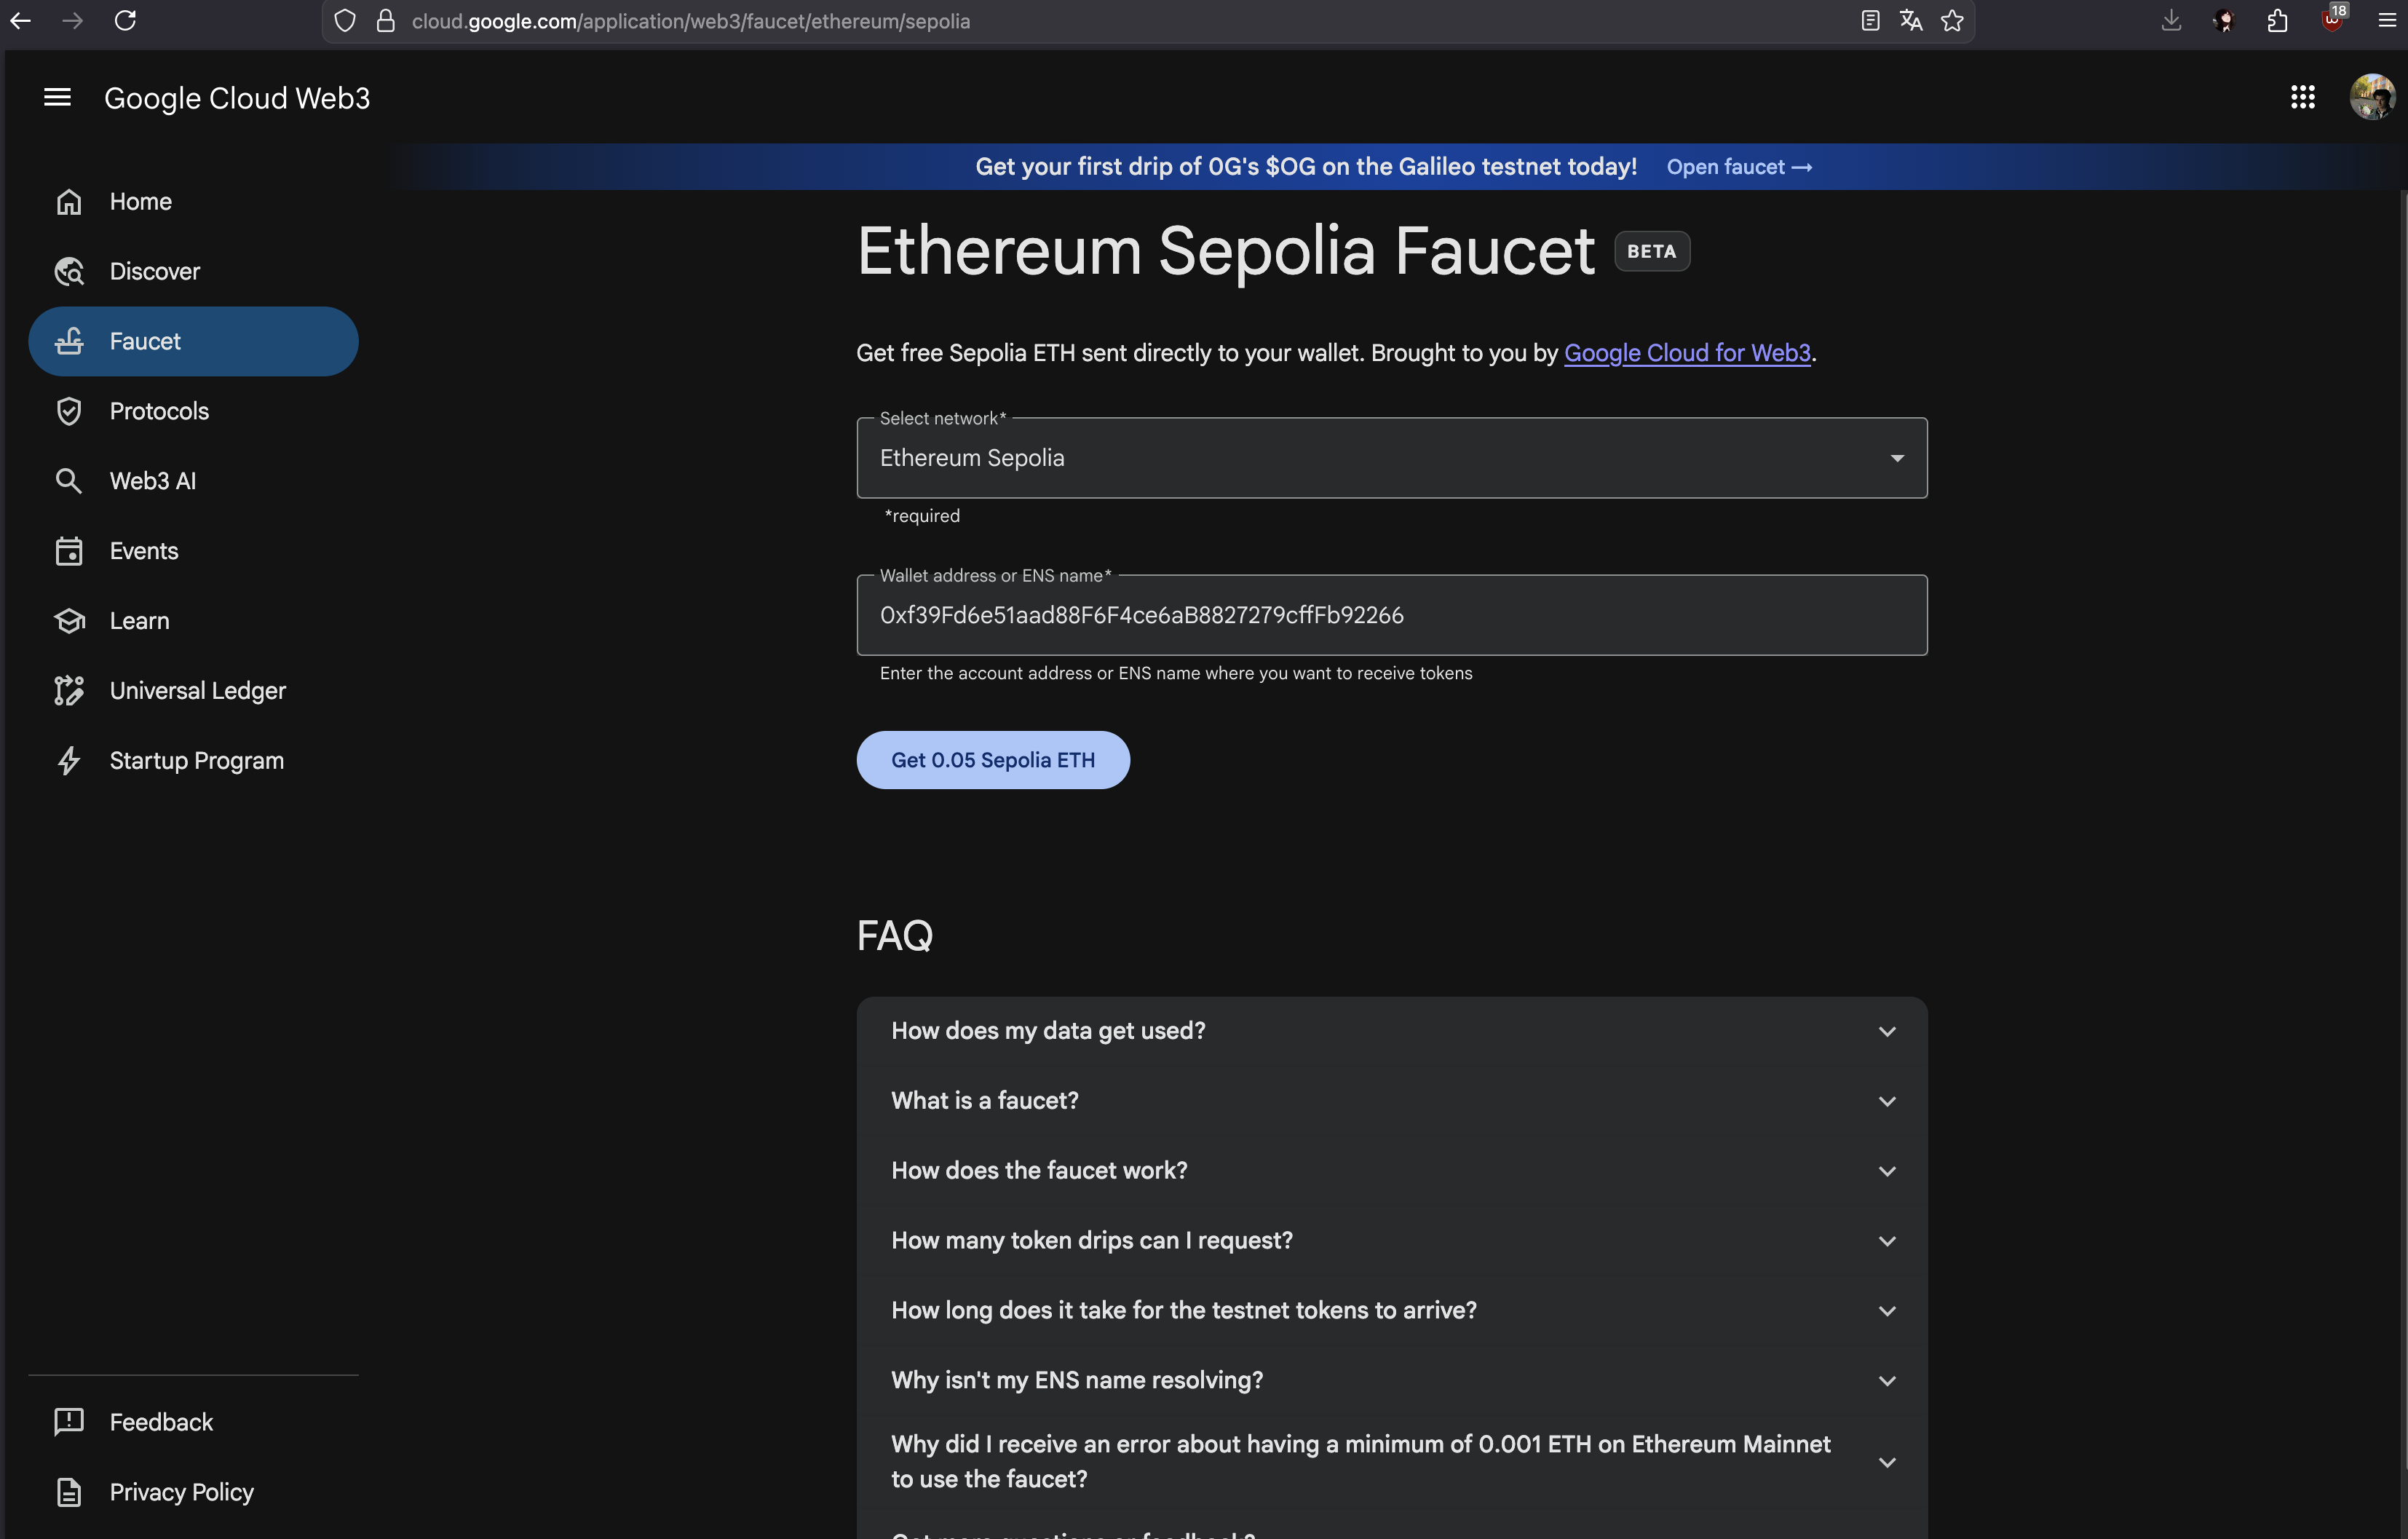The image size is (2408, 1539).
Task: Select the Faucet icon in the sidebar
Action: [68, 341]
